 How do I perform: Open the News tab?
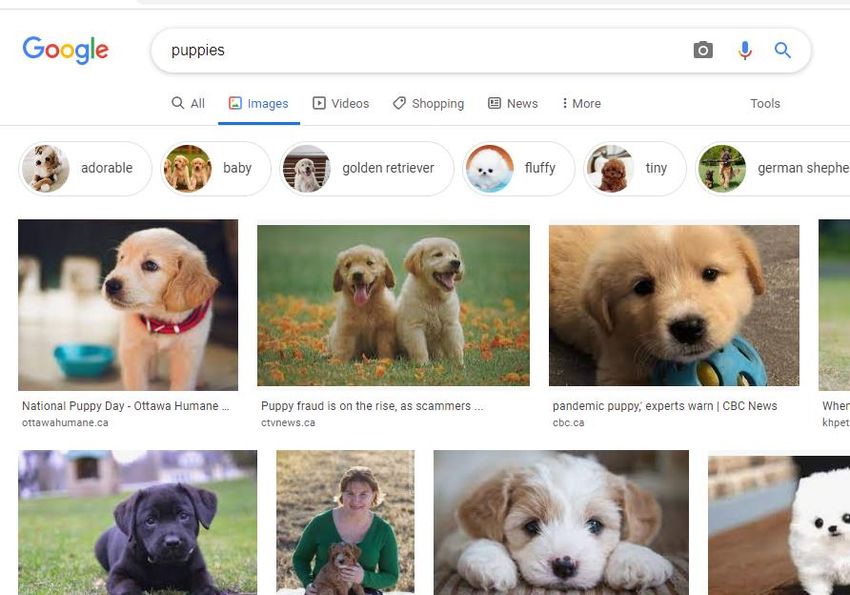pyautogui.click(x=513, y=104)
